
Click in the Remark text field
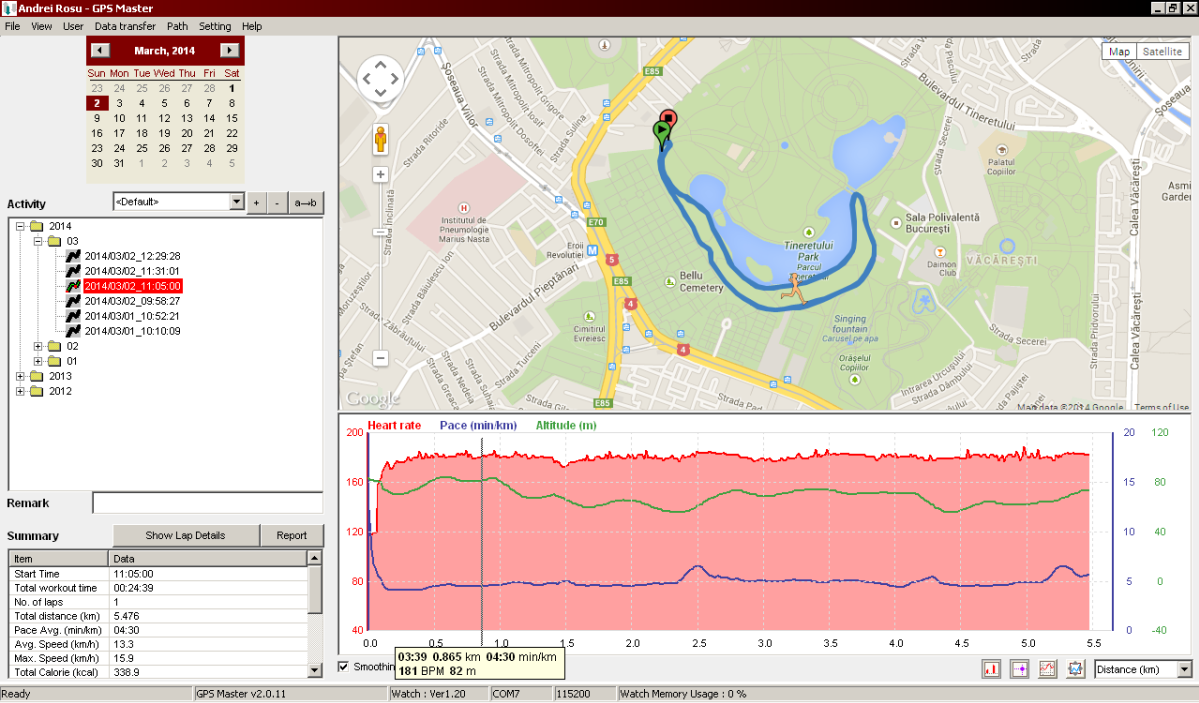[207, 503]
